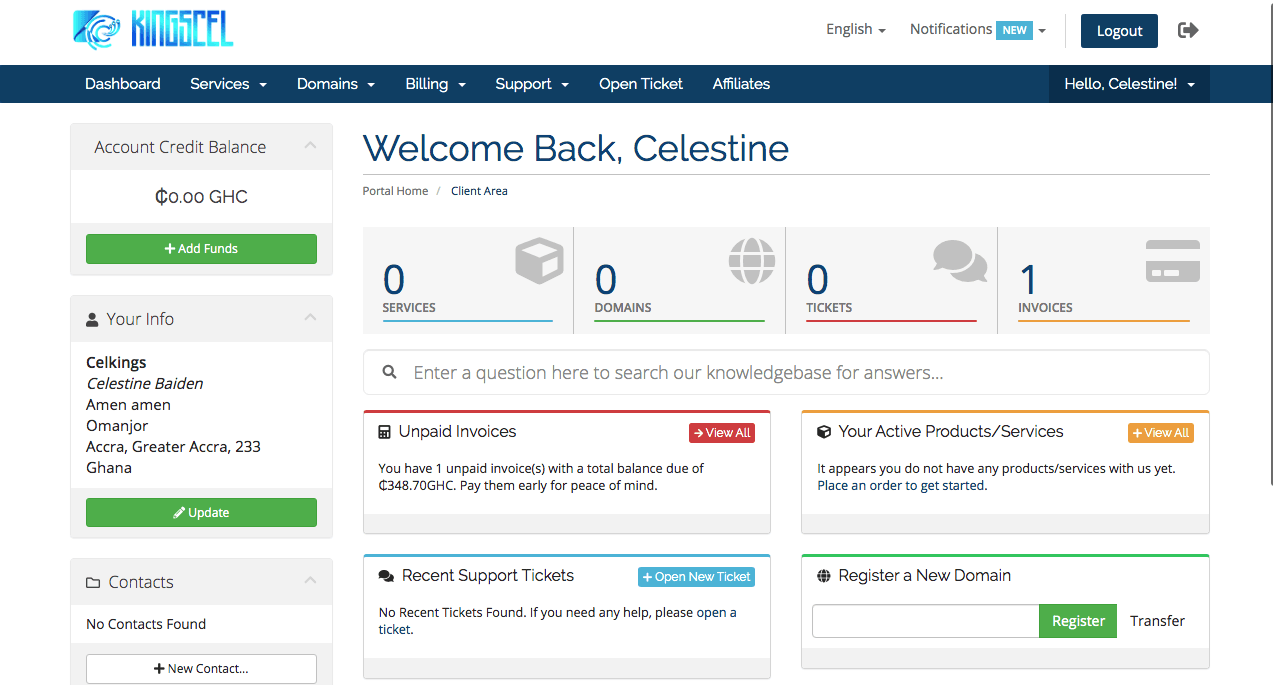Image resolution: width=1273 pixels, height=685 pixels.
Task: Collapse the Contacts panel
Action: [310, 581]
